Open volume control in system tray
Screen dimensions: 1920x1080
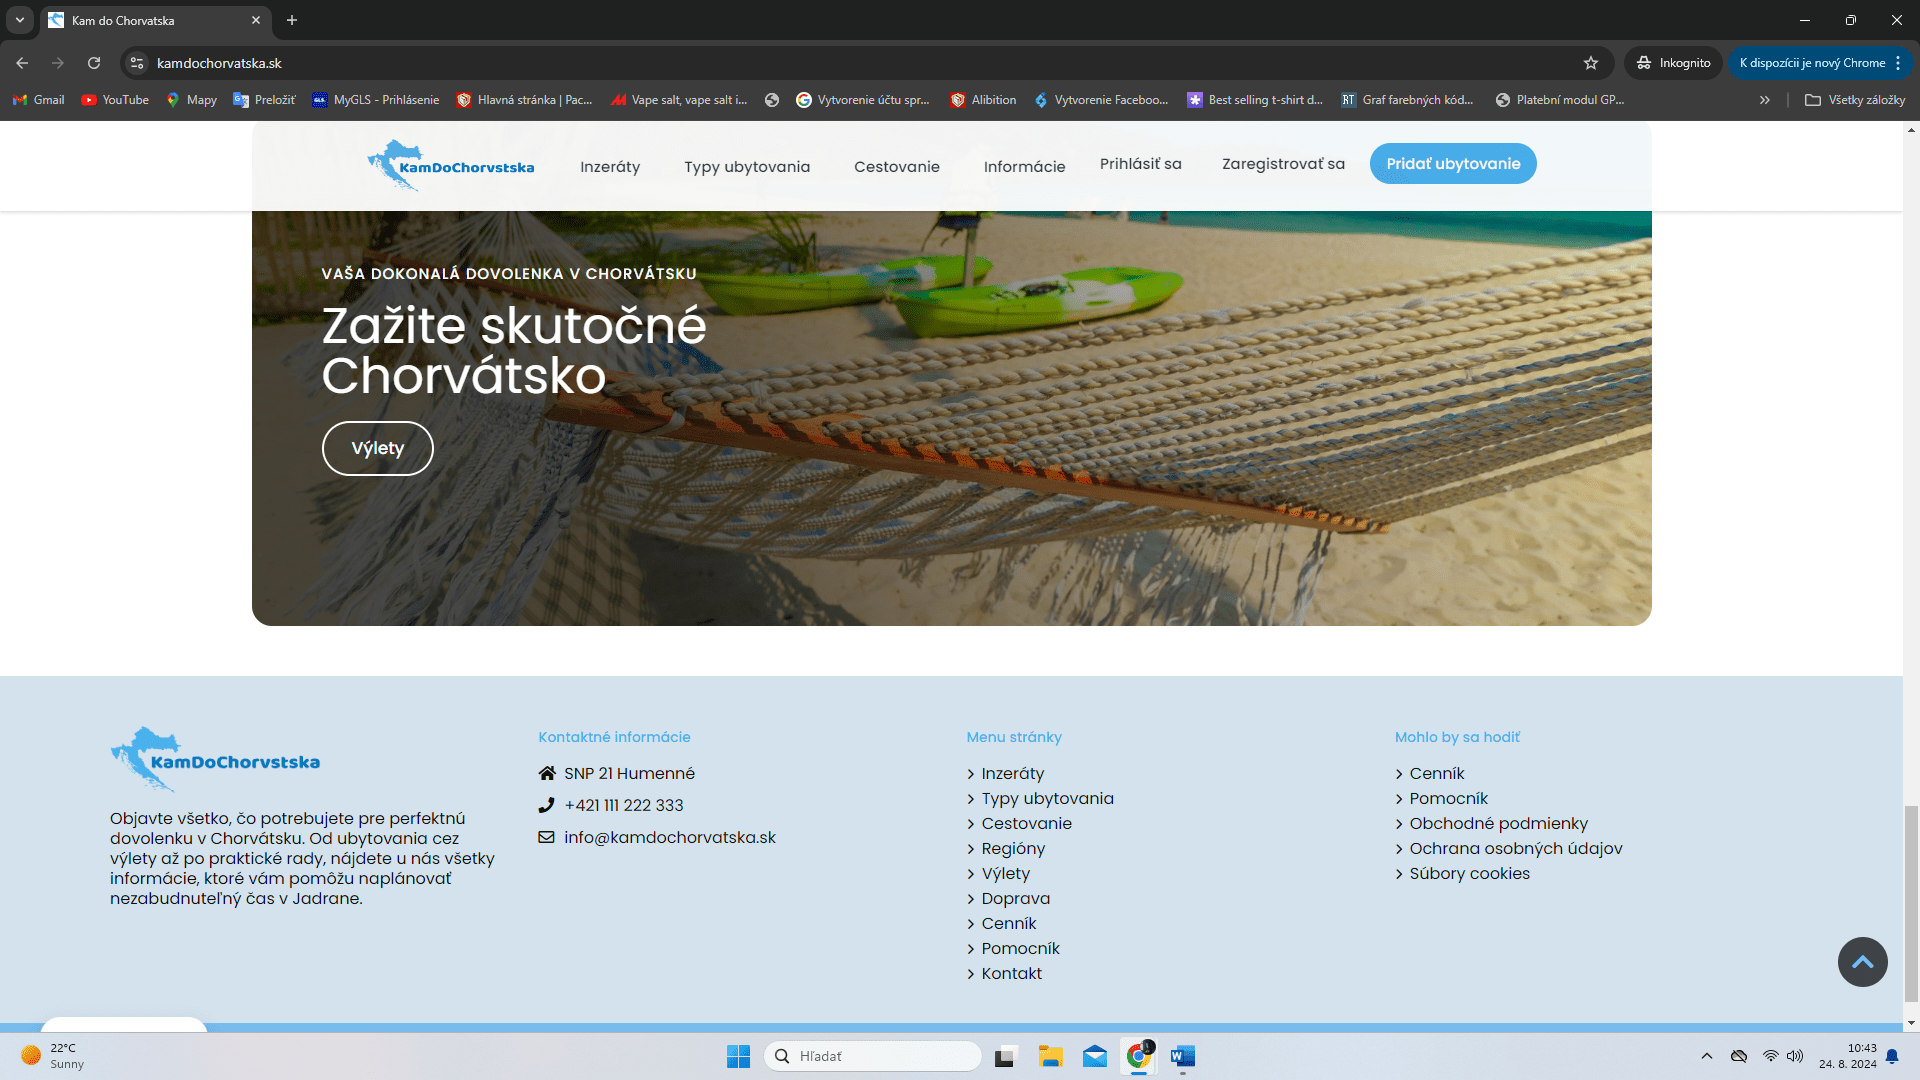(x=1795, y=1056)
